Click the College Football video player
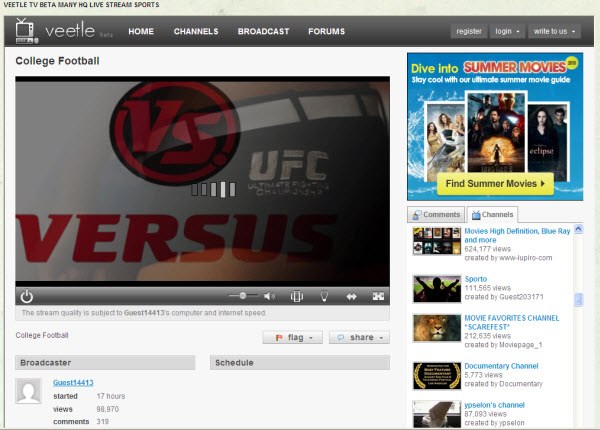The image size is (600, 430). pos(202,181)
